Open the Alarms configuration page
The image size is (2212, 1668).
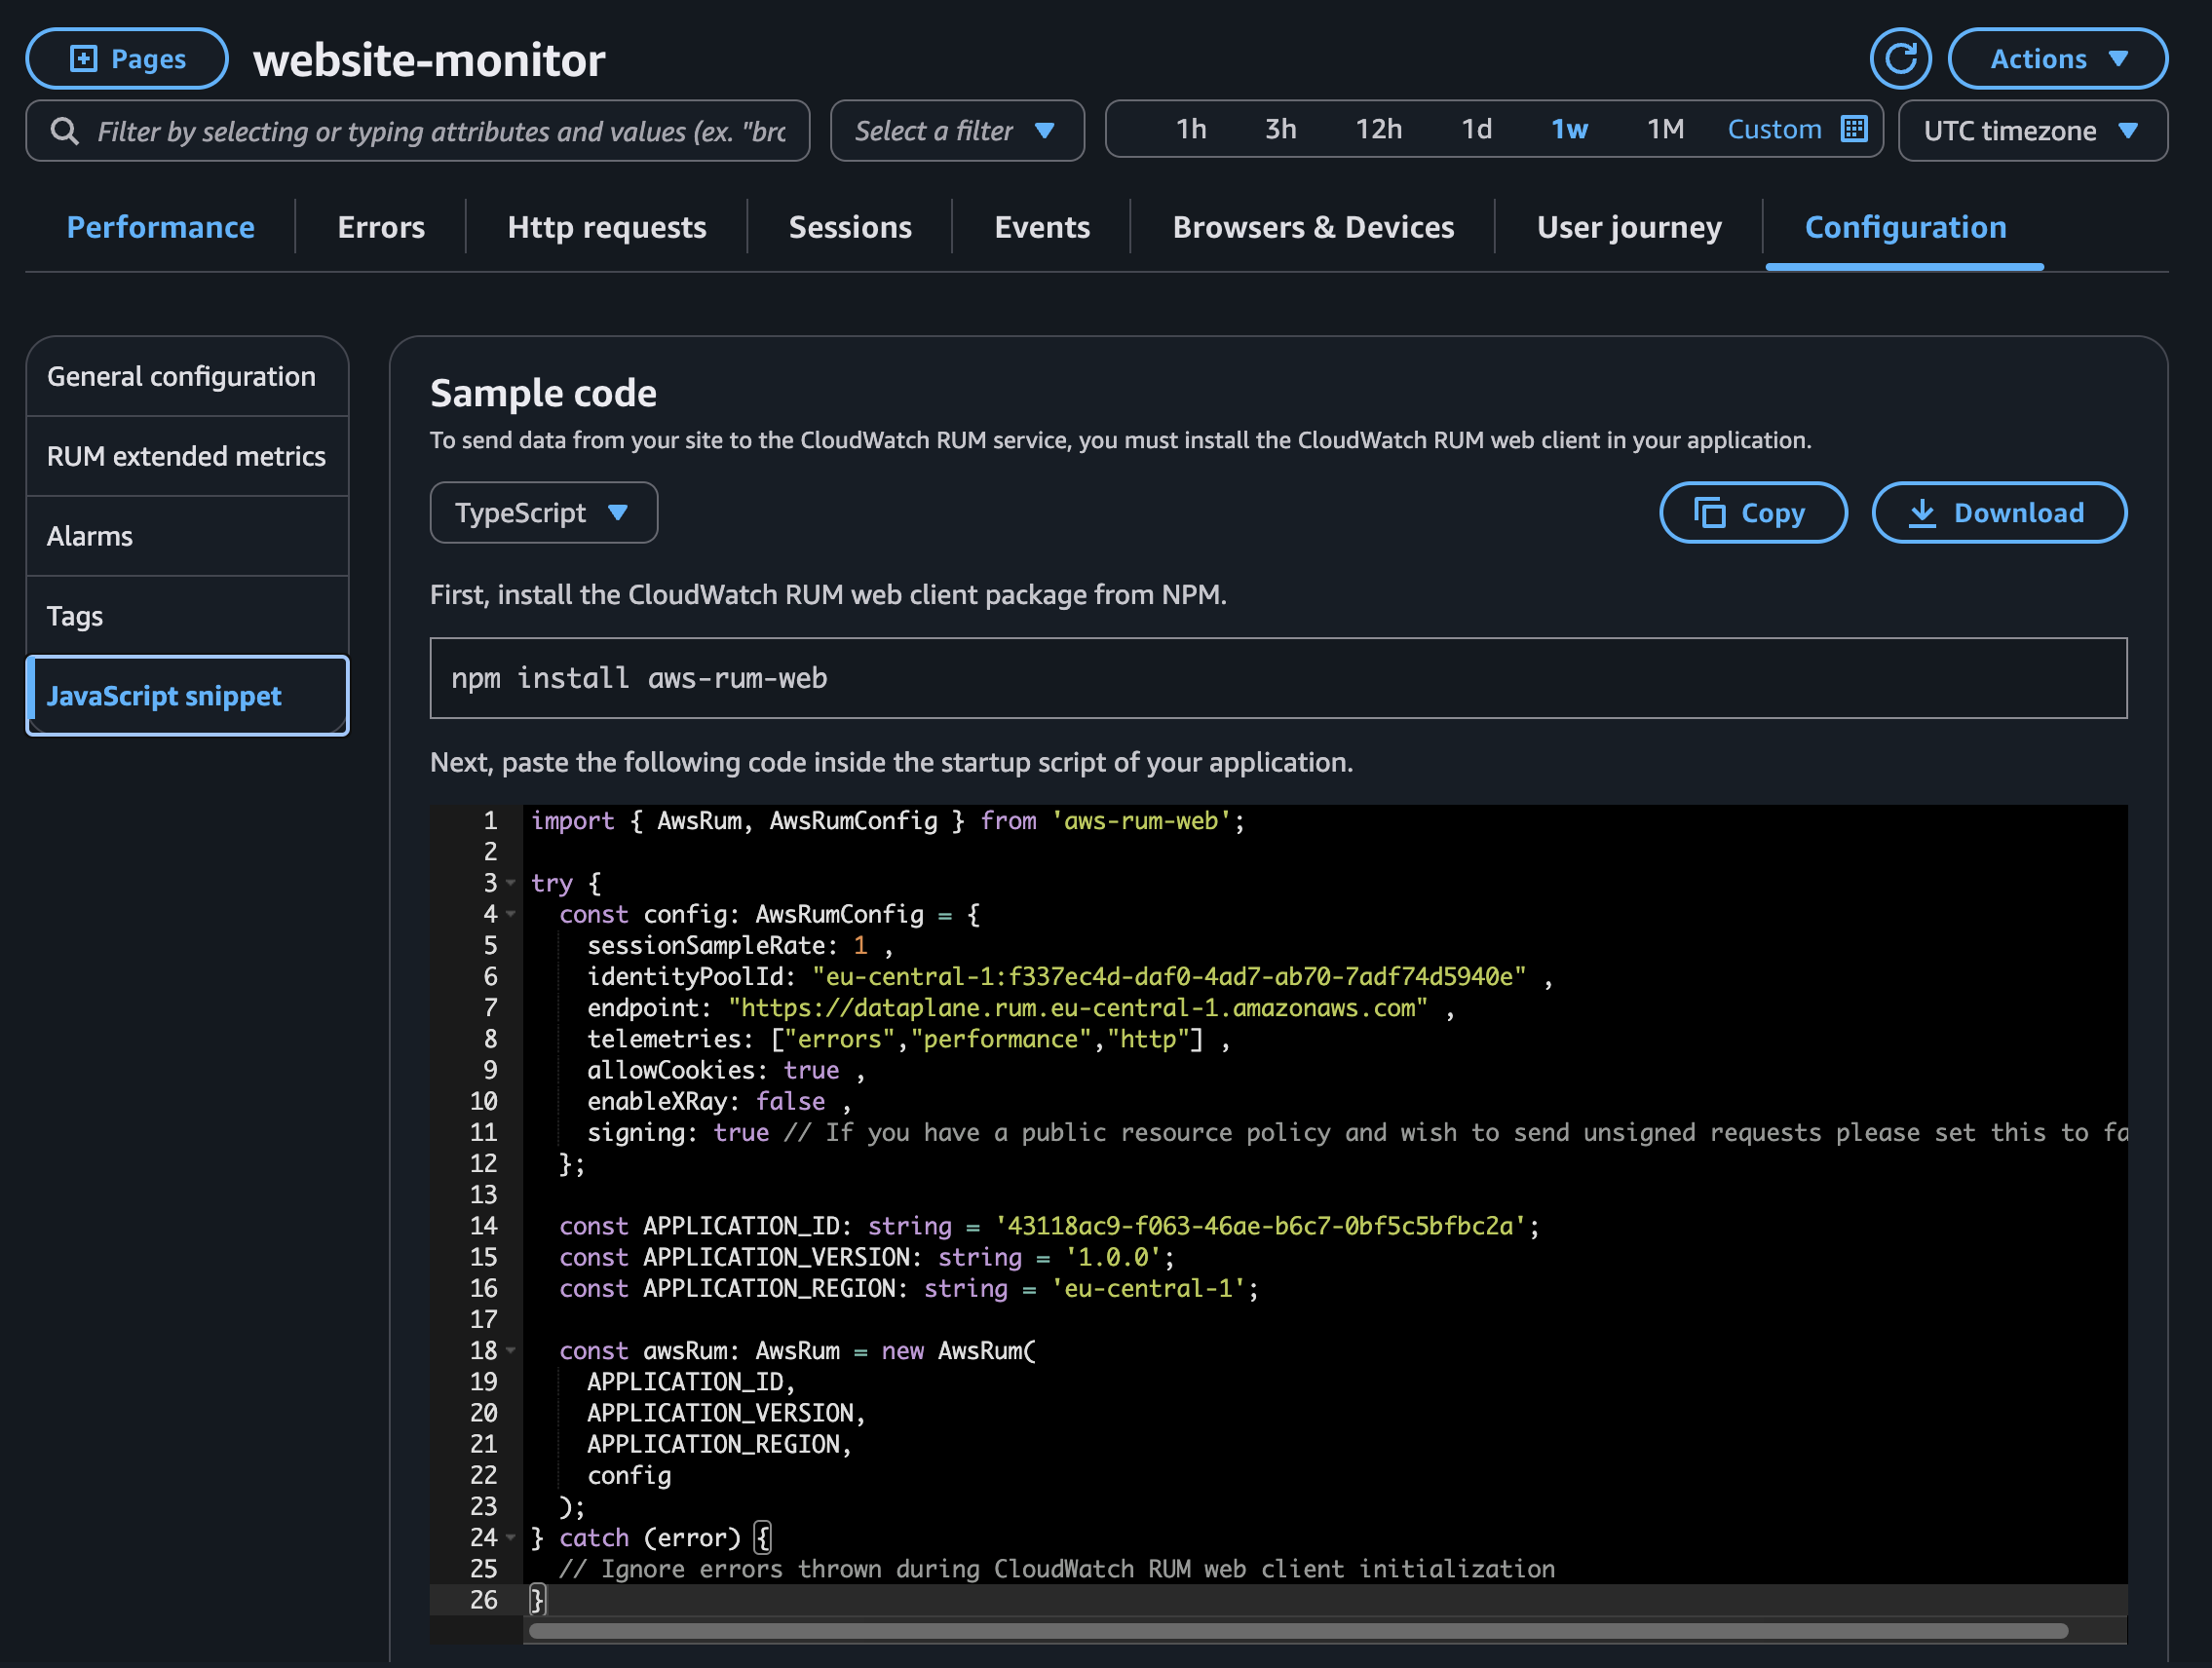(x=89, y=536)
